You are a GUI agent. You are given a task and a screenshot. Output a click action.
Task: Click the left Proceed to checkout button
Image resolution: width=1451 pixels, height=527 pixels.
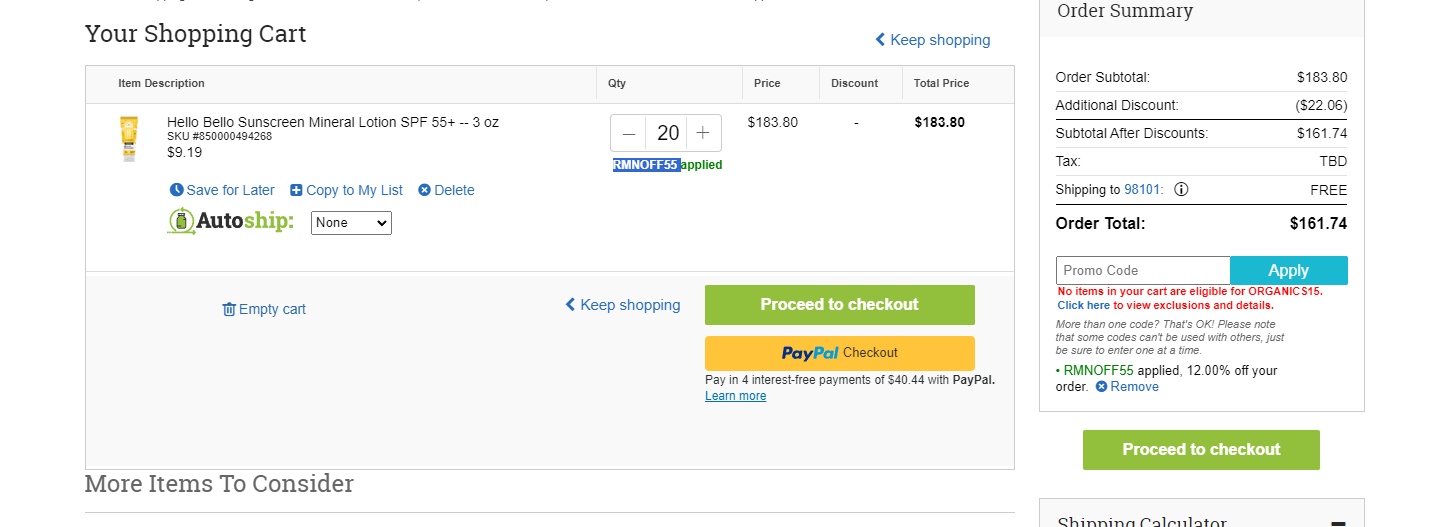(x=840, y=305)
